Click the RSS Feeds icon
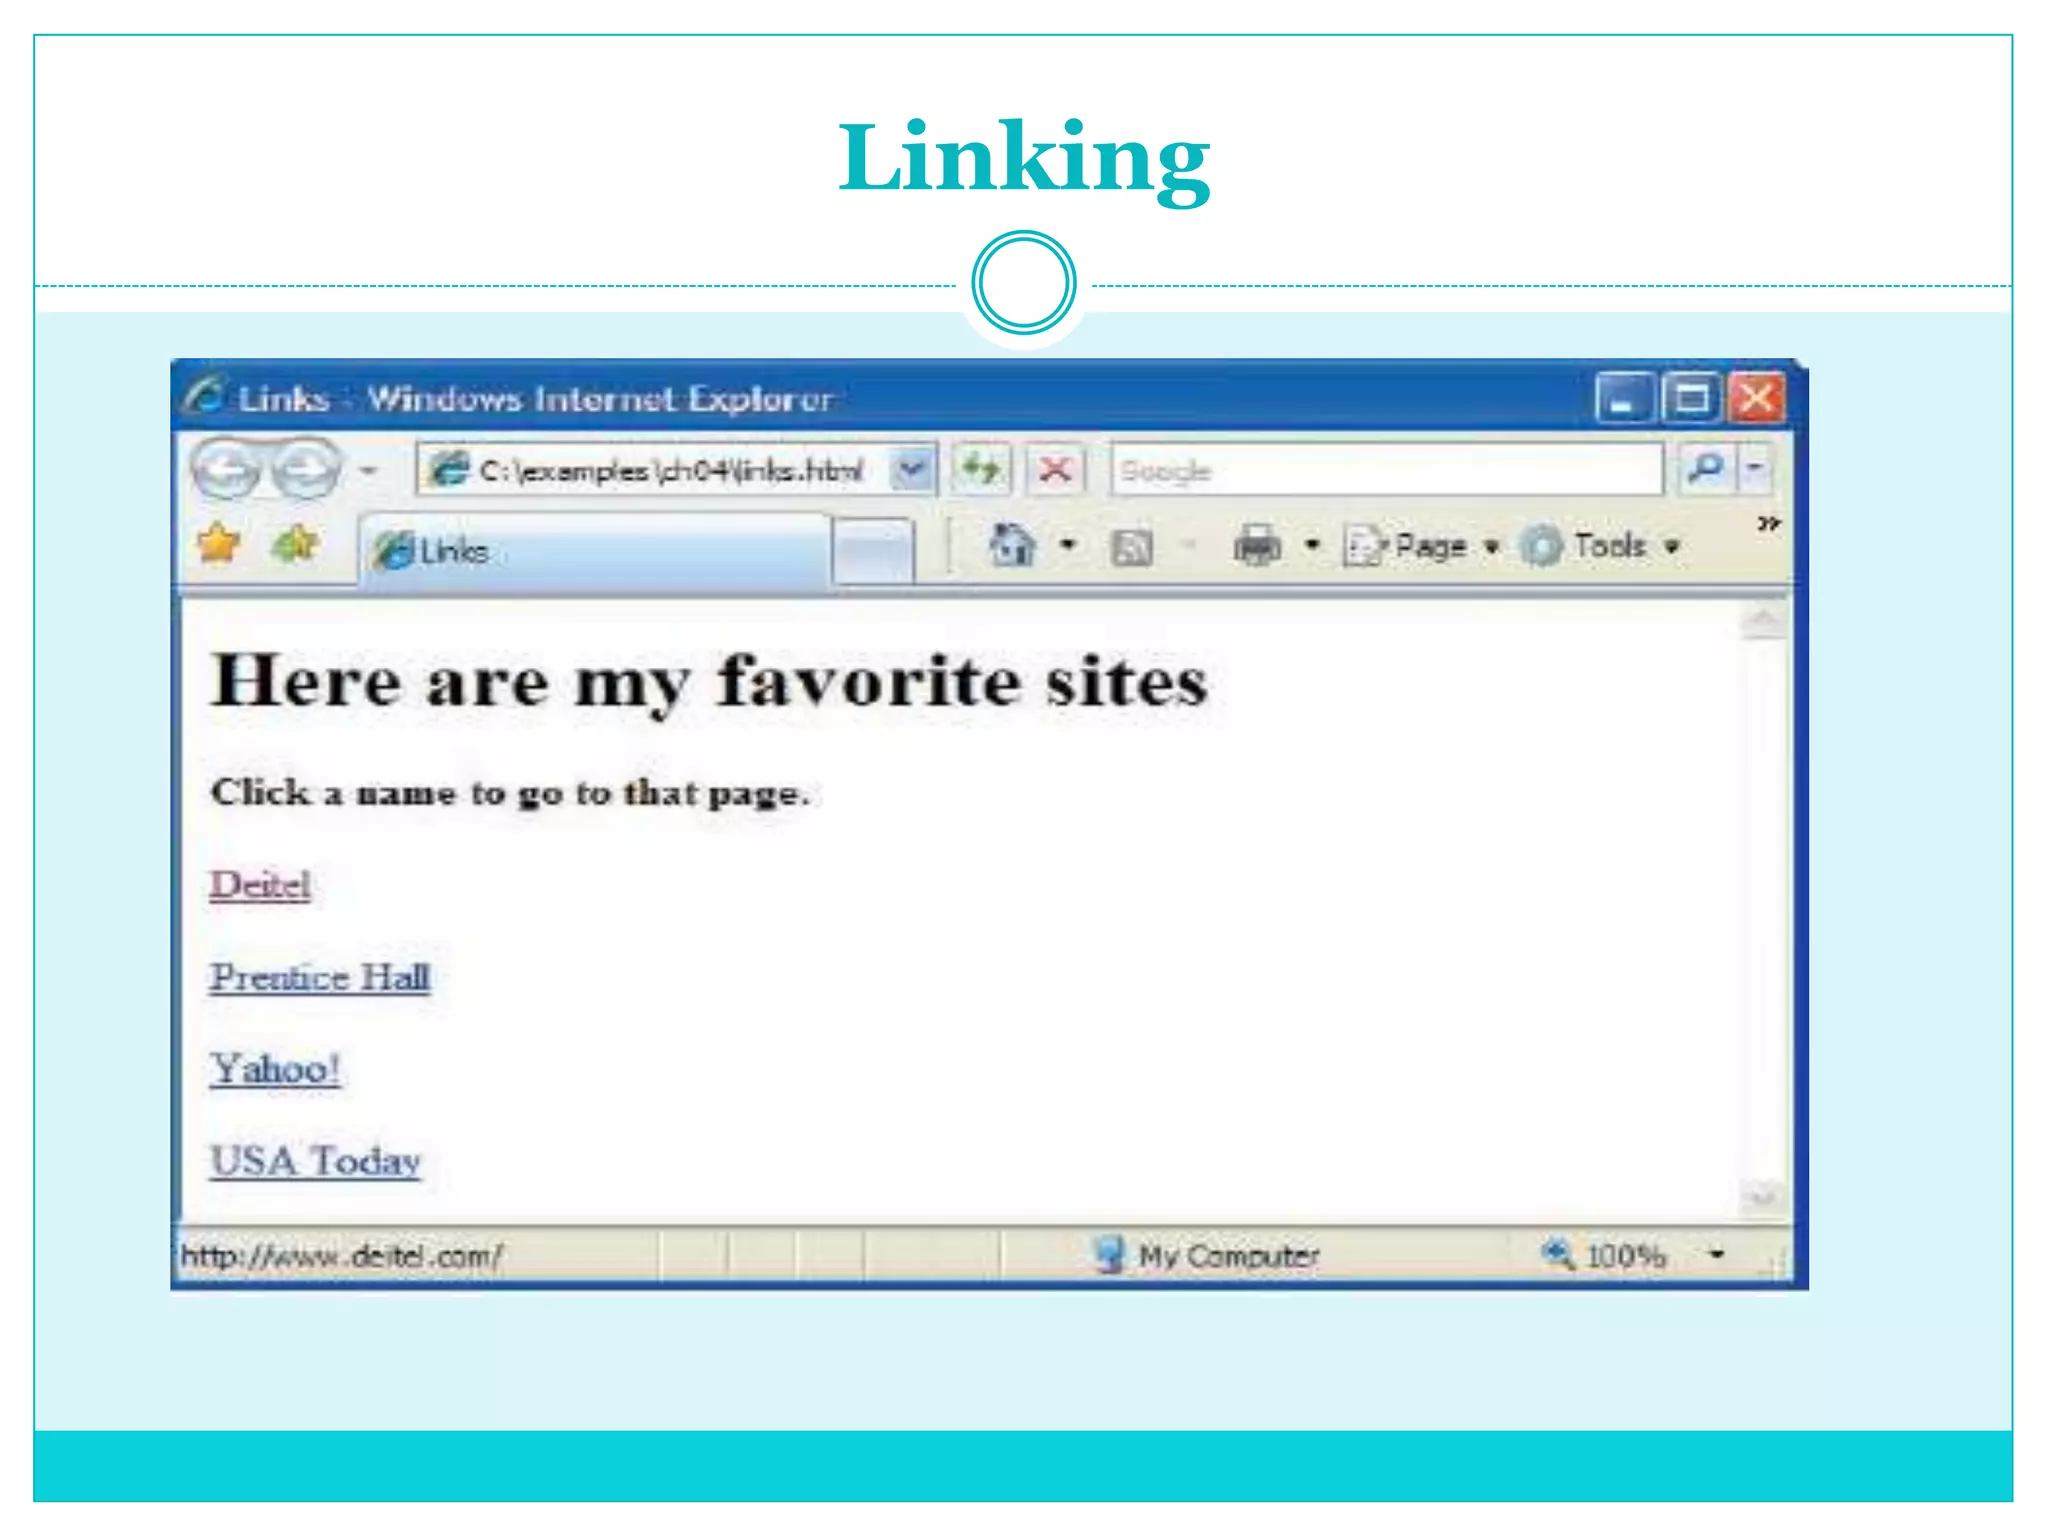Viewport: 2048px width, 1536px height. 1132,548
